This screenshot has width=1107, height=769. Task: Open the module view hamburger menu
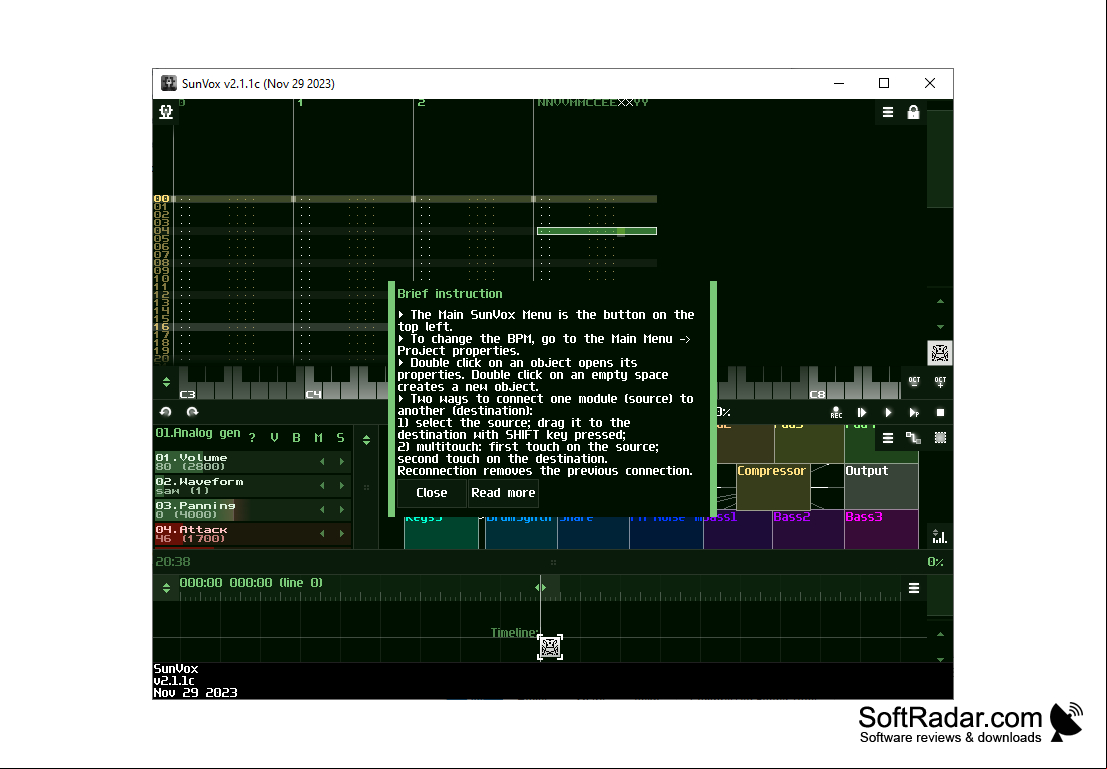[888, 438]
